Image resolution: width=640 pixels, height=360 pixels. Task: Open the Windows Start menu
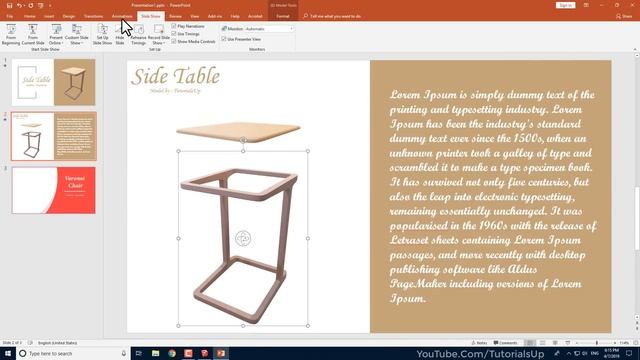click(x=8, y=353)
